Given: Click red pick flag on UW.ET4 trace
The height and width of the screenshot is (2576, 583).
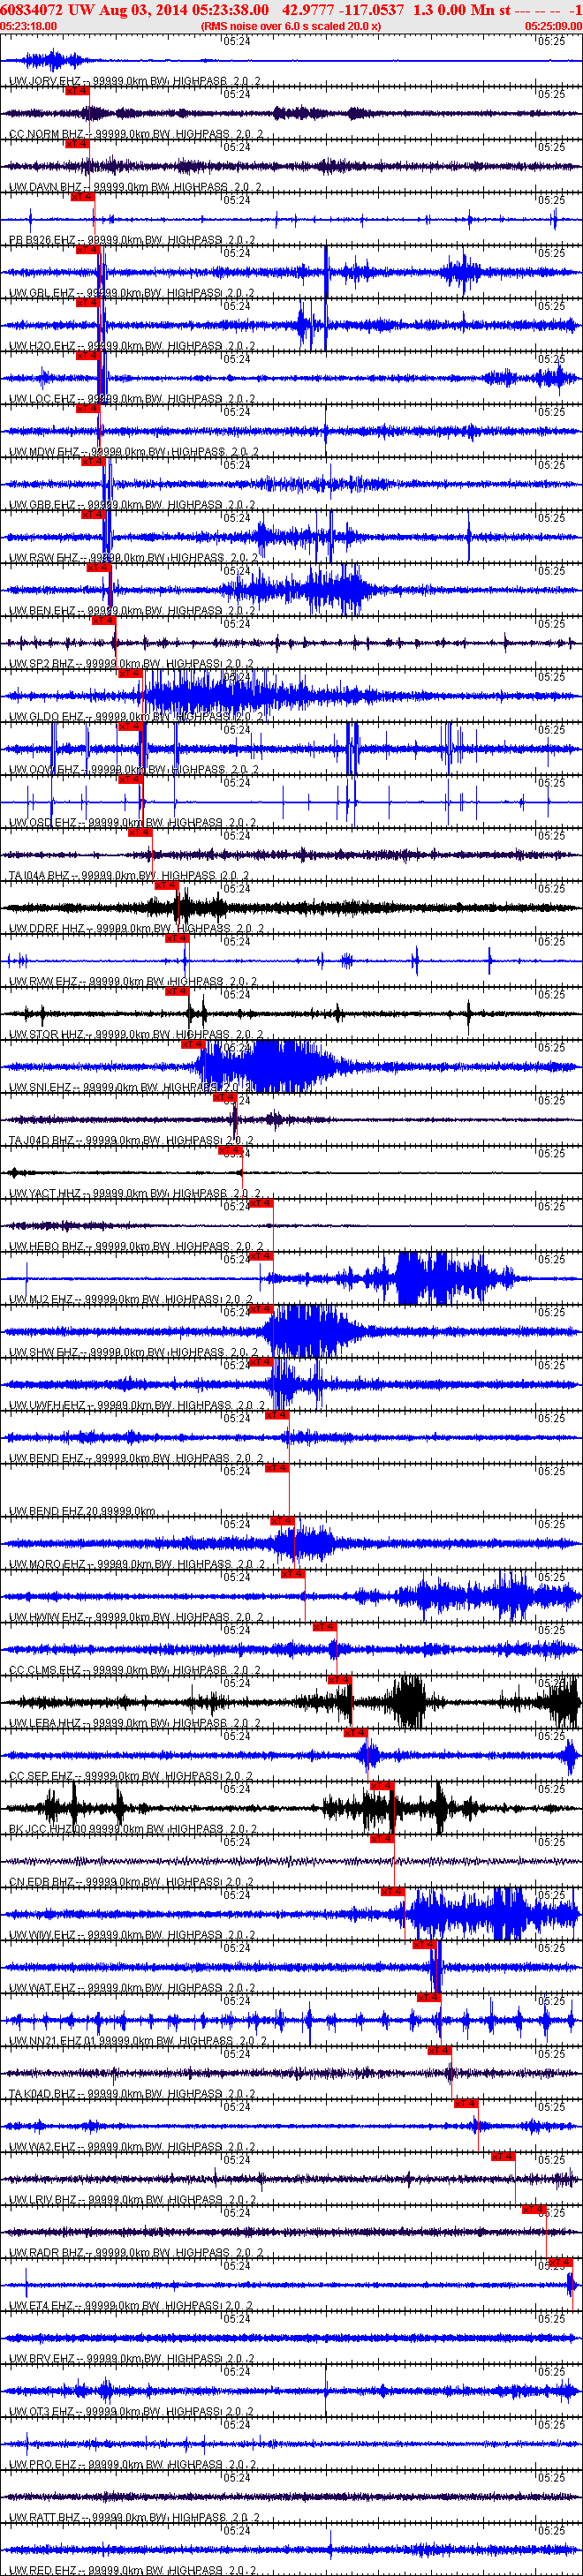Looking at the screenshot, I should point(559,2263).
